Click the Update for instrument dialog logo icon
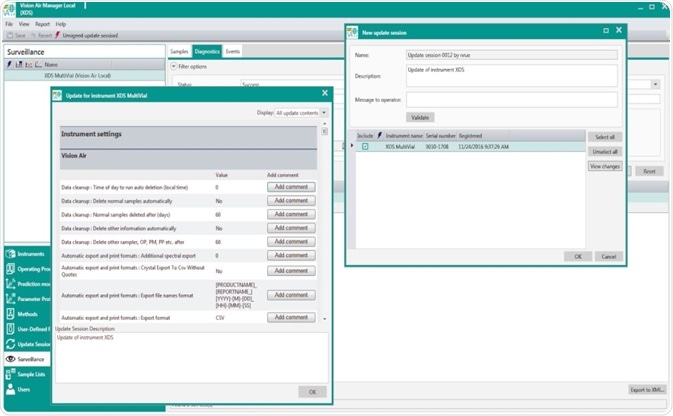The width and height of the screenshot is (673, 416). coord(57,95)
